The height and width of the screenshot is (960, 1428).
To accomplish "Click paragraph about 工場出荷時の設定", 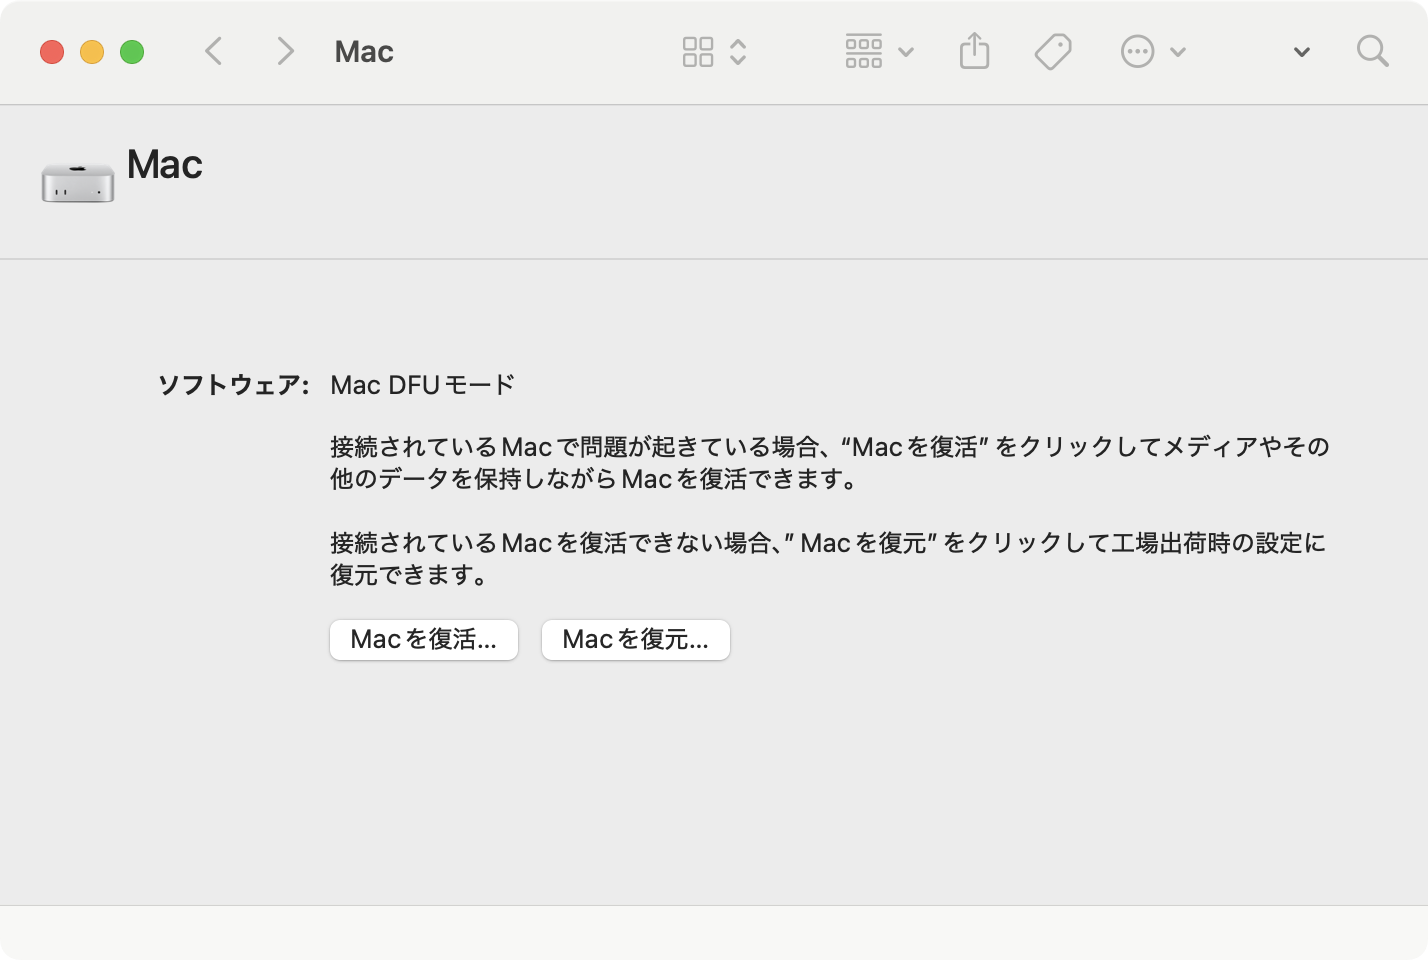I will coord(828,559).
